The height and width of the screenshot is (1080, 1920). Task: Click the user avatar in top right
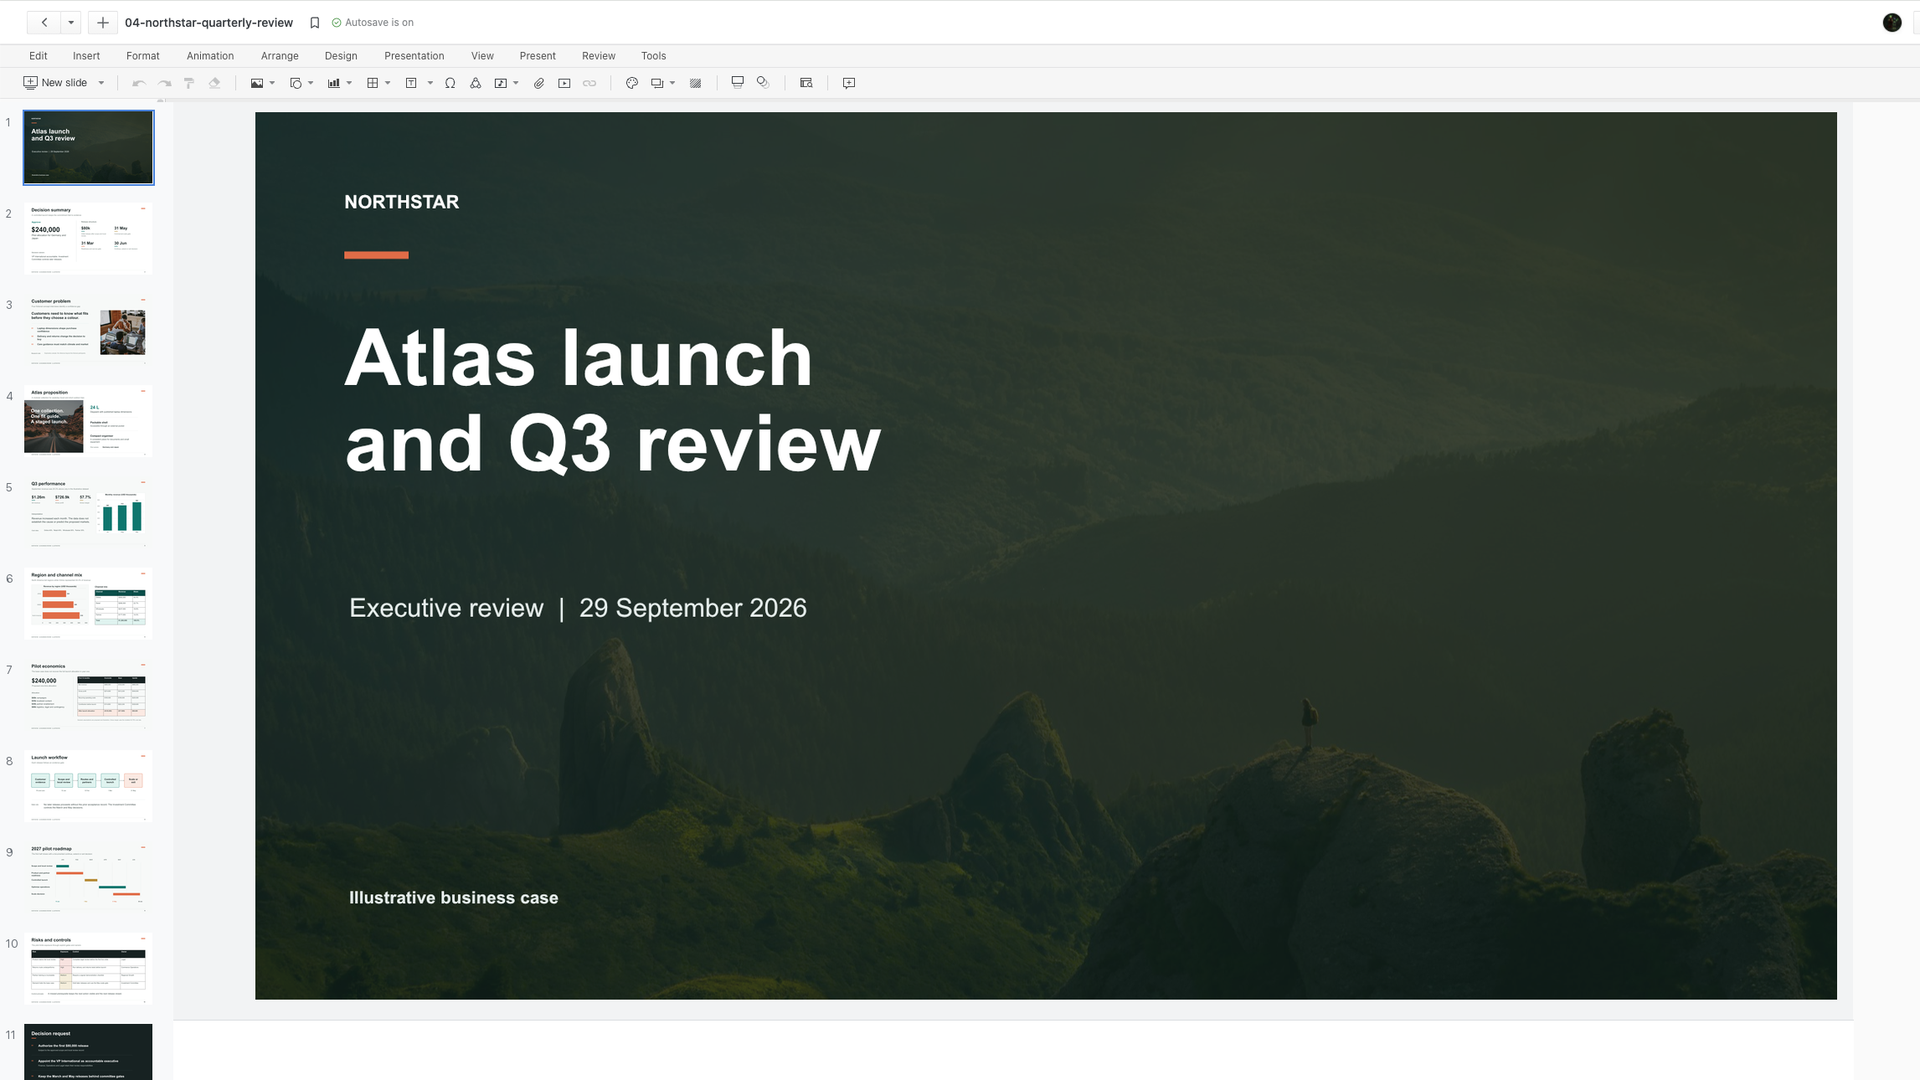click(x=1892, y=22)
